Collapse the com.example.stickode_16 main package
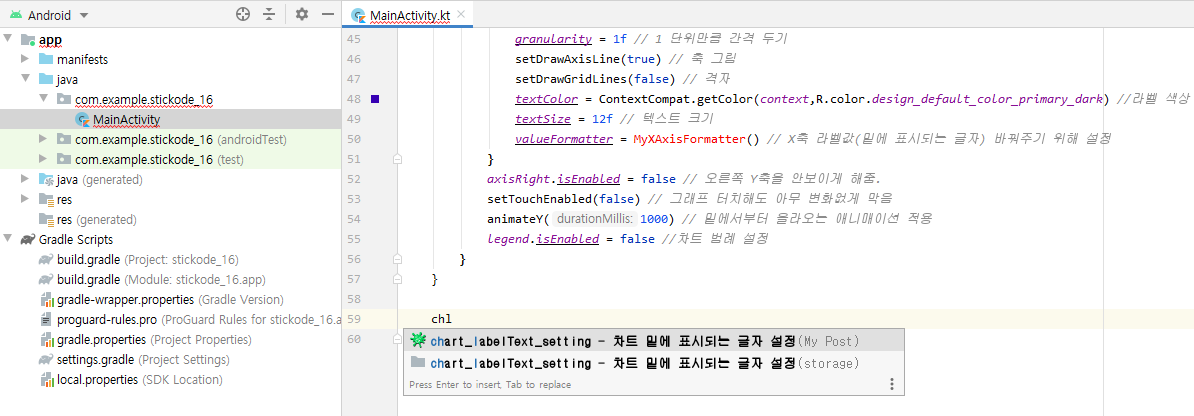This screenshot has width=1194, height=416. [43, 99]
